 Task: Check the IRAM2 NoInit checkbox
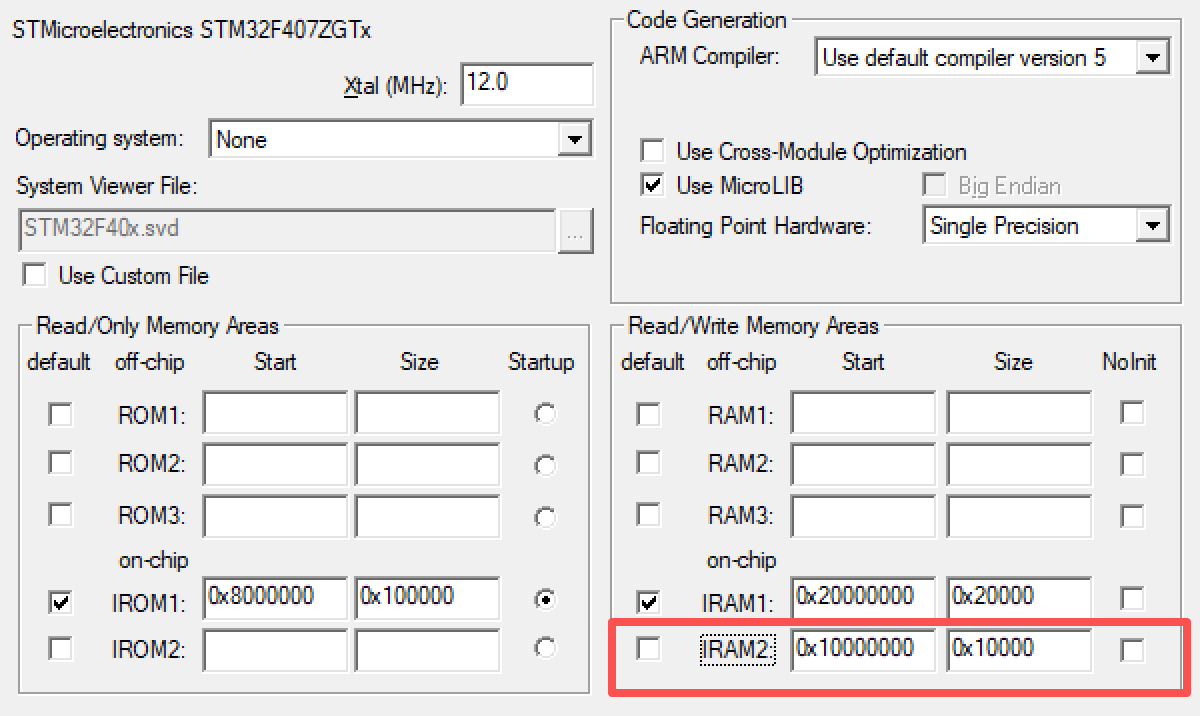[1132, 651]
